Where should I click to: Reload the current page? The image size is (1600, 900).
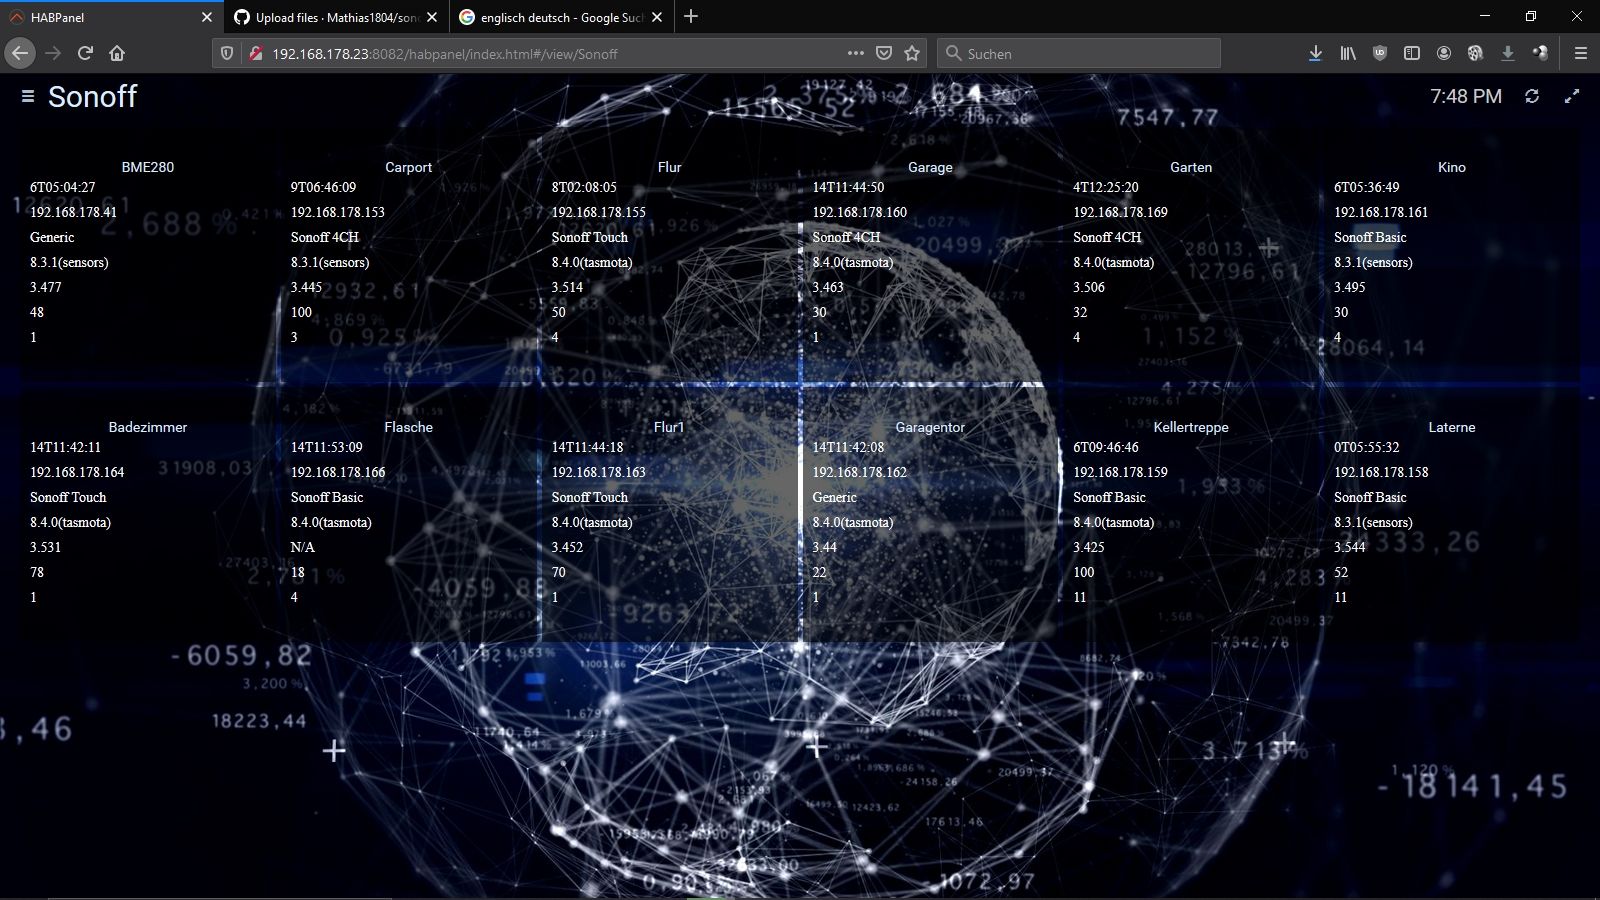click(x=85, y=53)
